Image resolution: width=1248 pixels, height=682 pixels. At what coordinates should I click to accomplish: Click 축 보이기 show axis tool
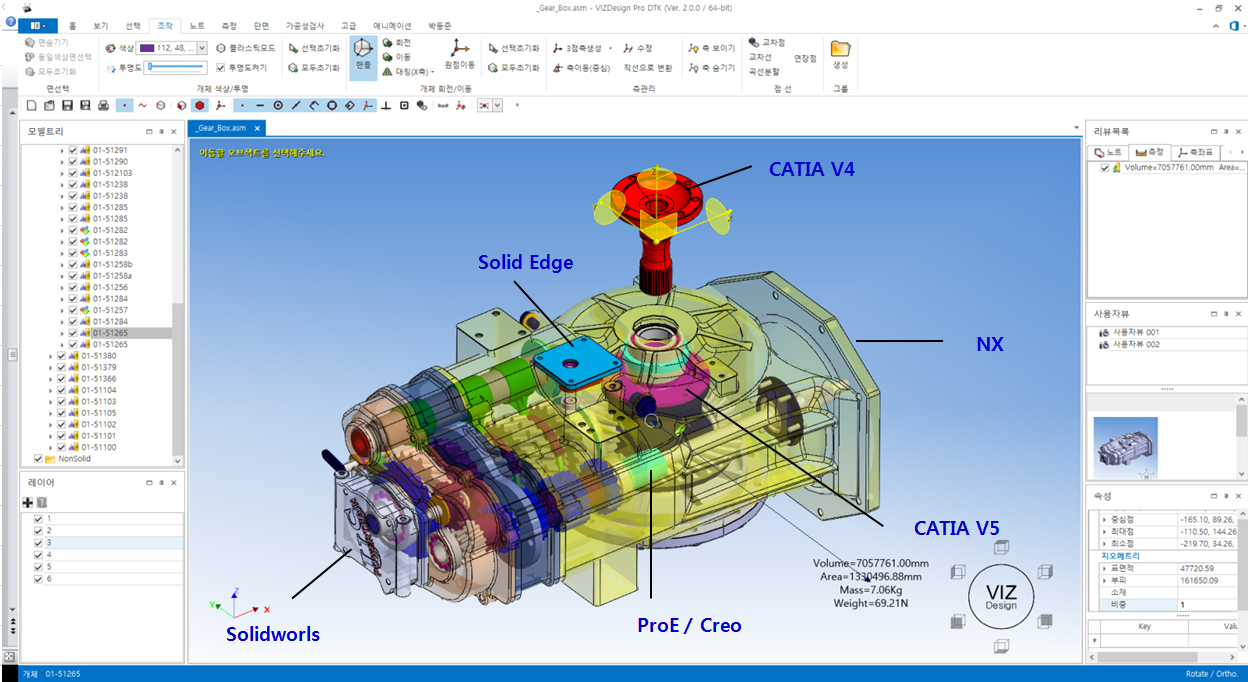pos(712,47)
